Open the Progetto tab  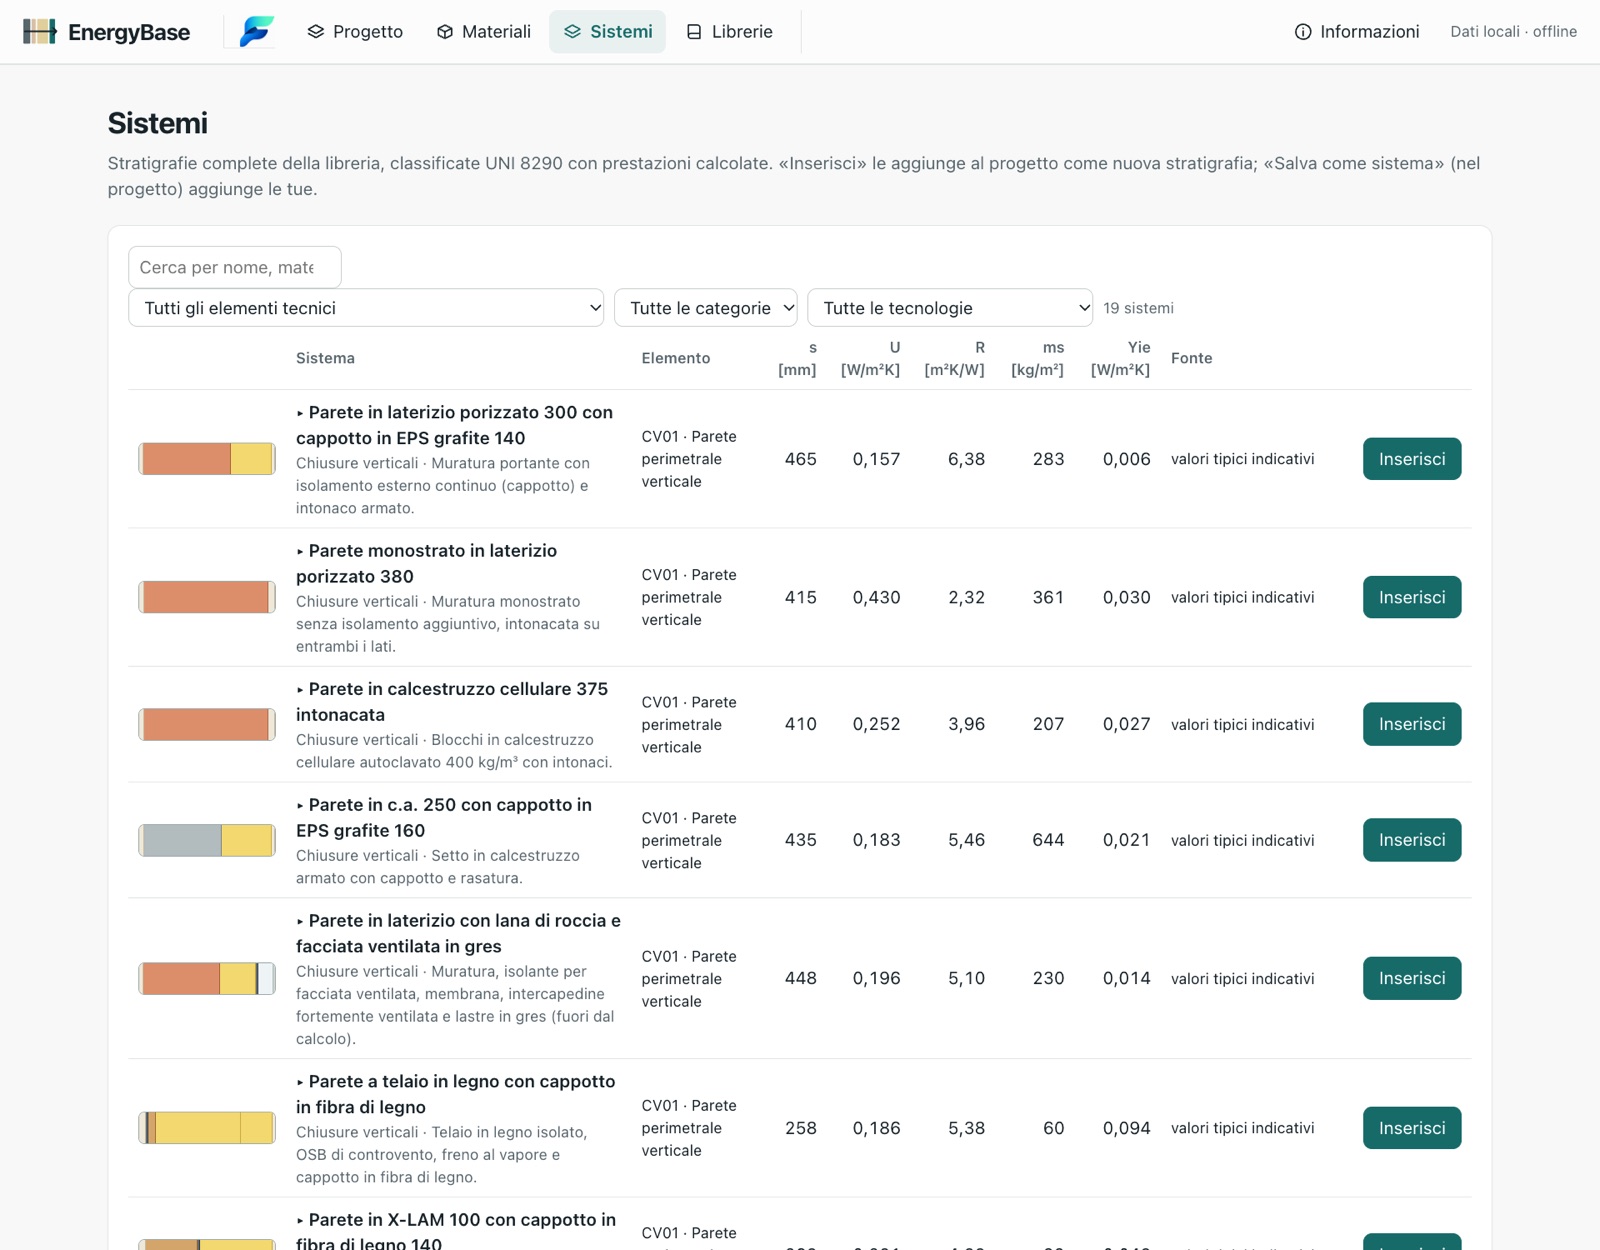click(355, 32)
